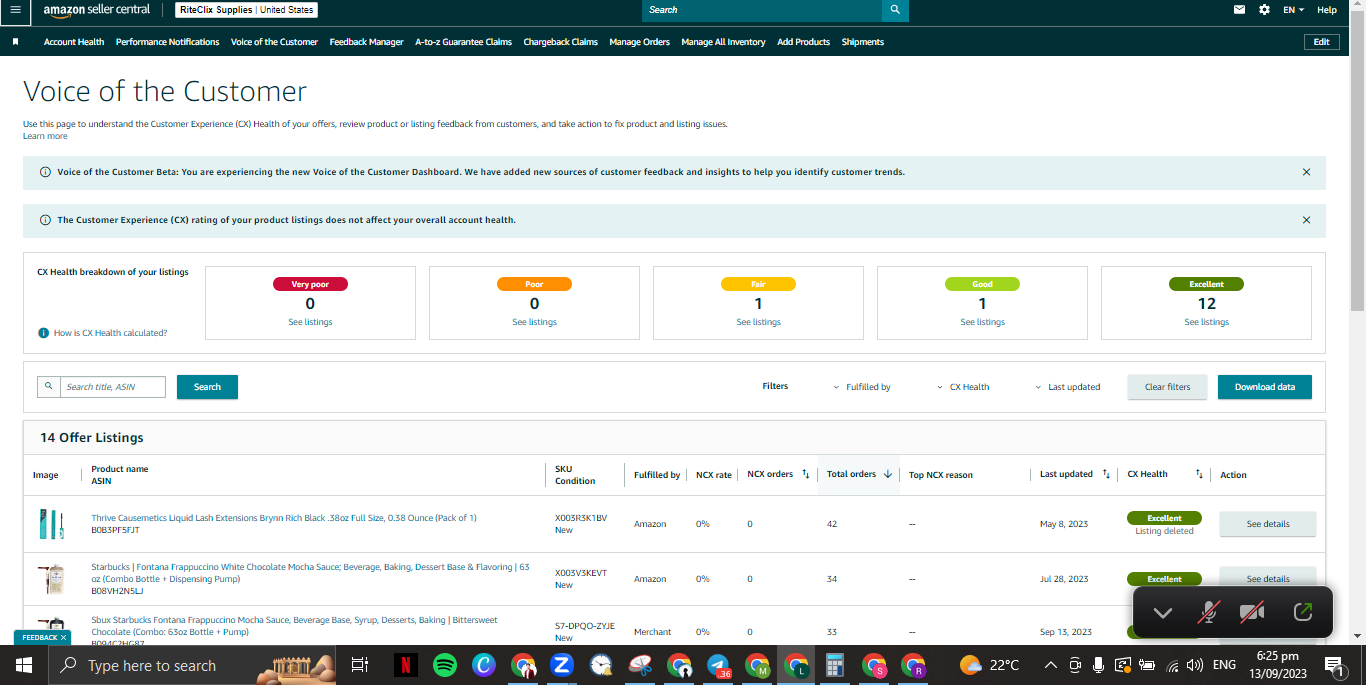
Task: Open Telegram from the taskbar
Action: (x=717, y=665)
